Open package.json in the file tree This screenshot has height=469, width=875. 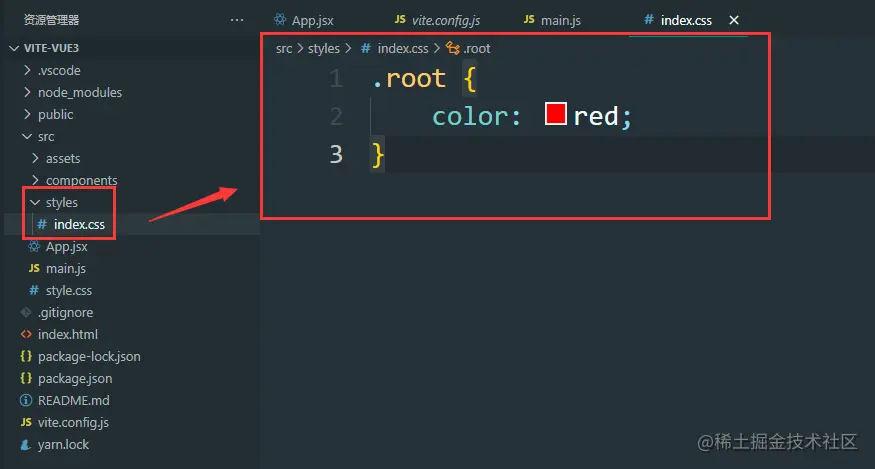point(75,379)
